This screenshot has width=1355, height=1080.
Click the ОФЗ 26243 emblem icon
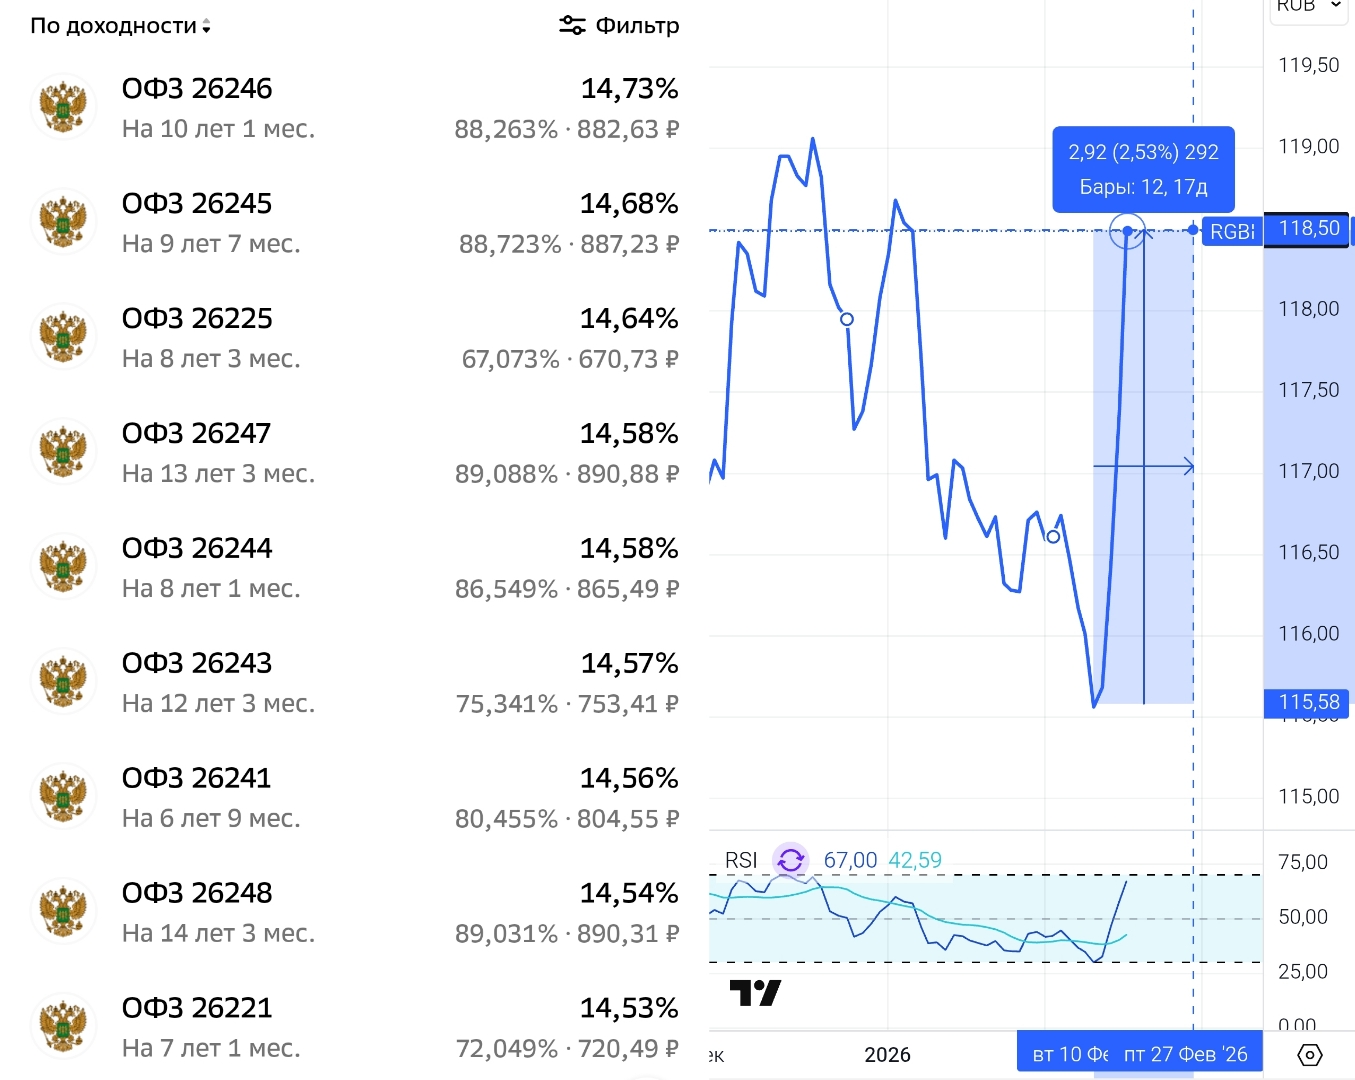[64, 682]
